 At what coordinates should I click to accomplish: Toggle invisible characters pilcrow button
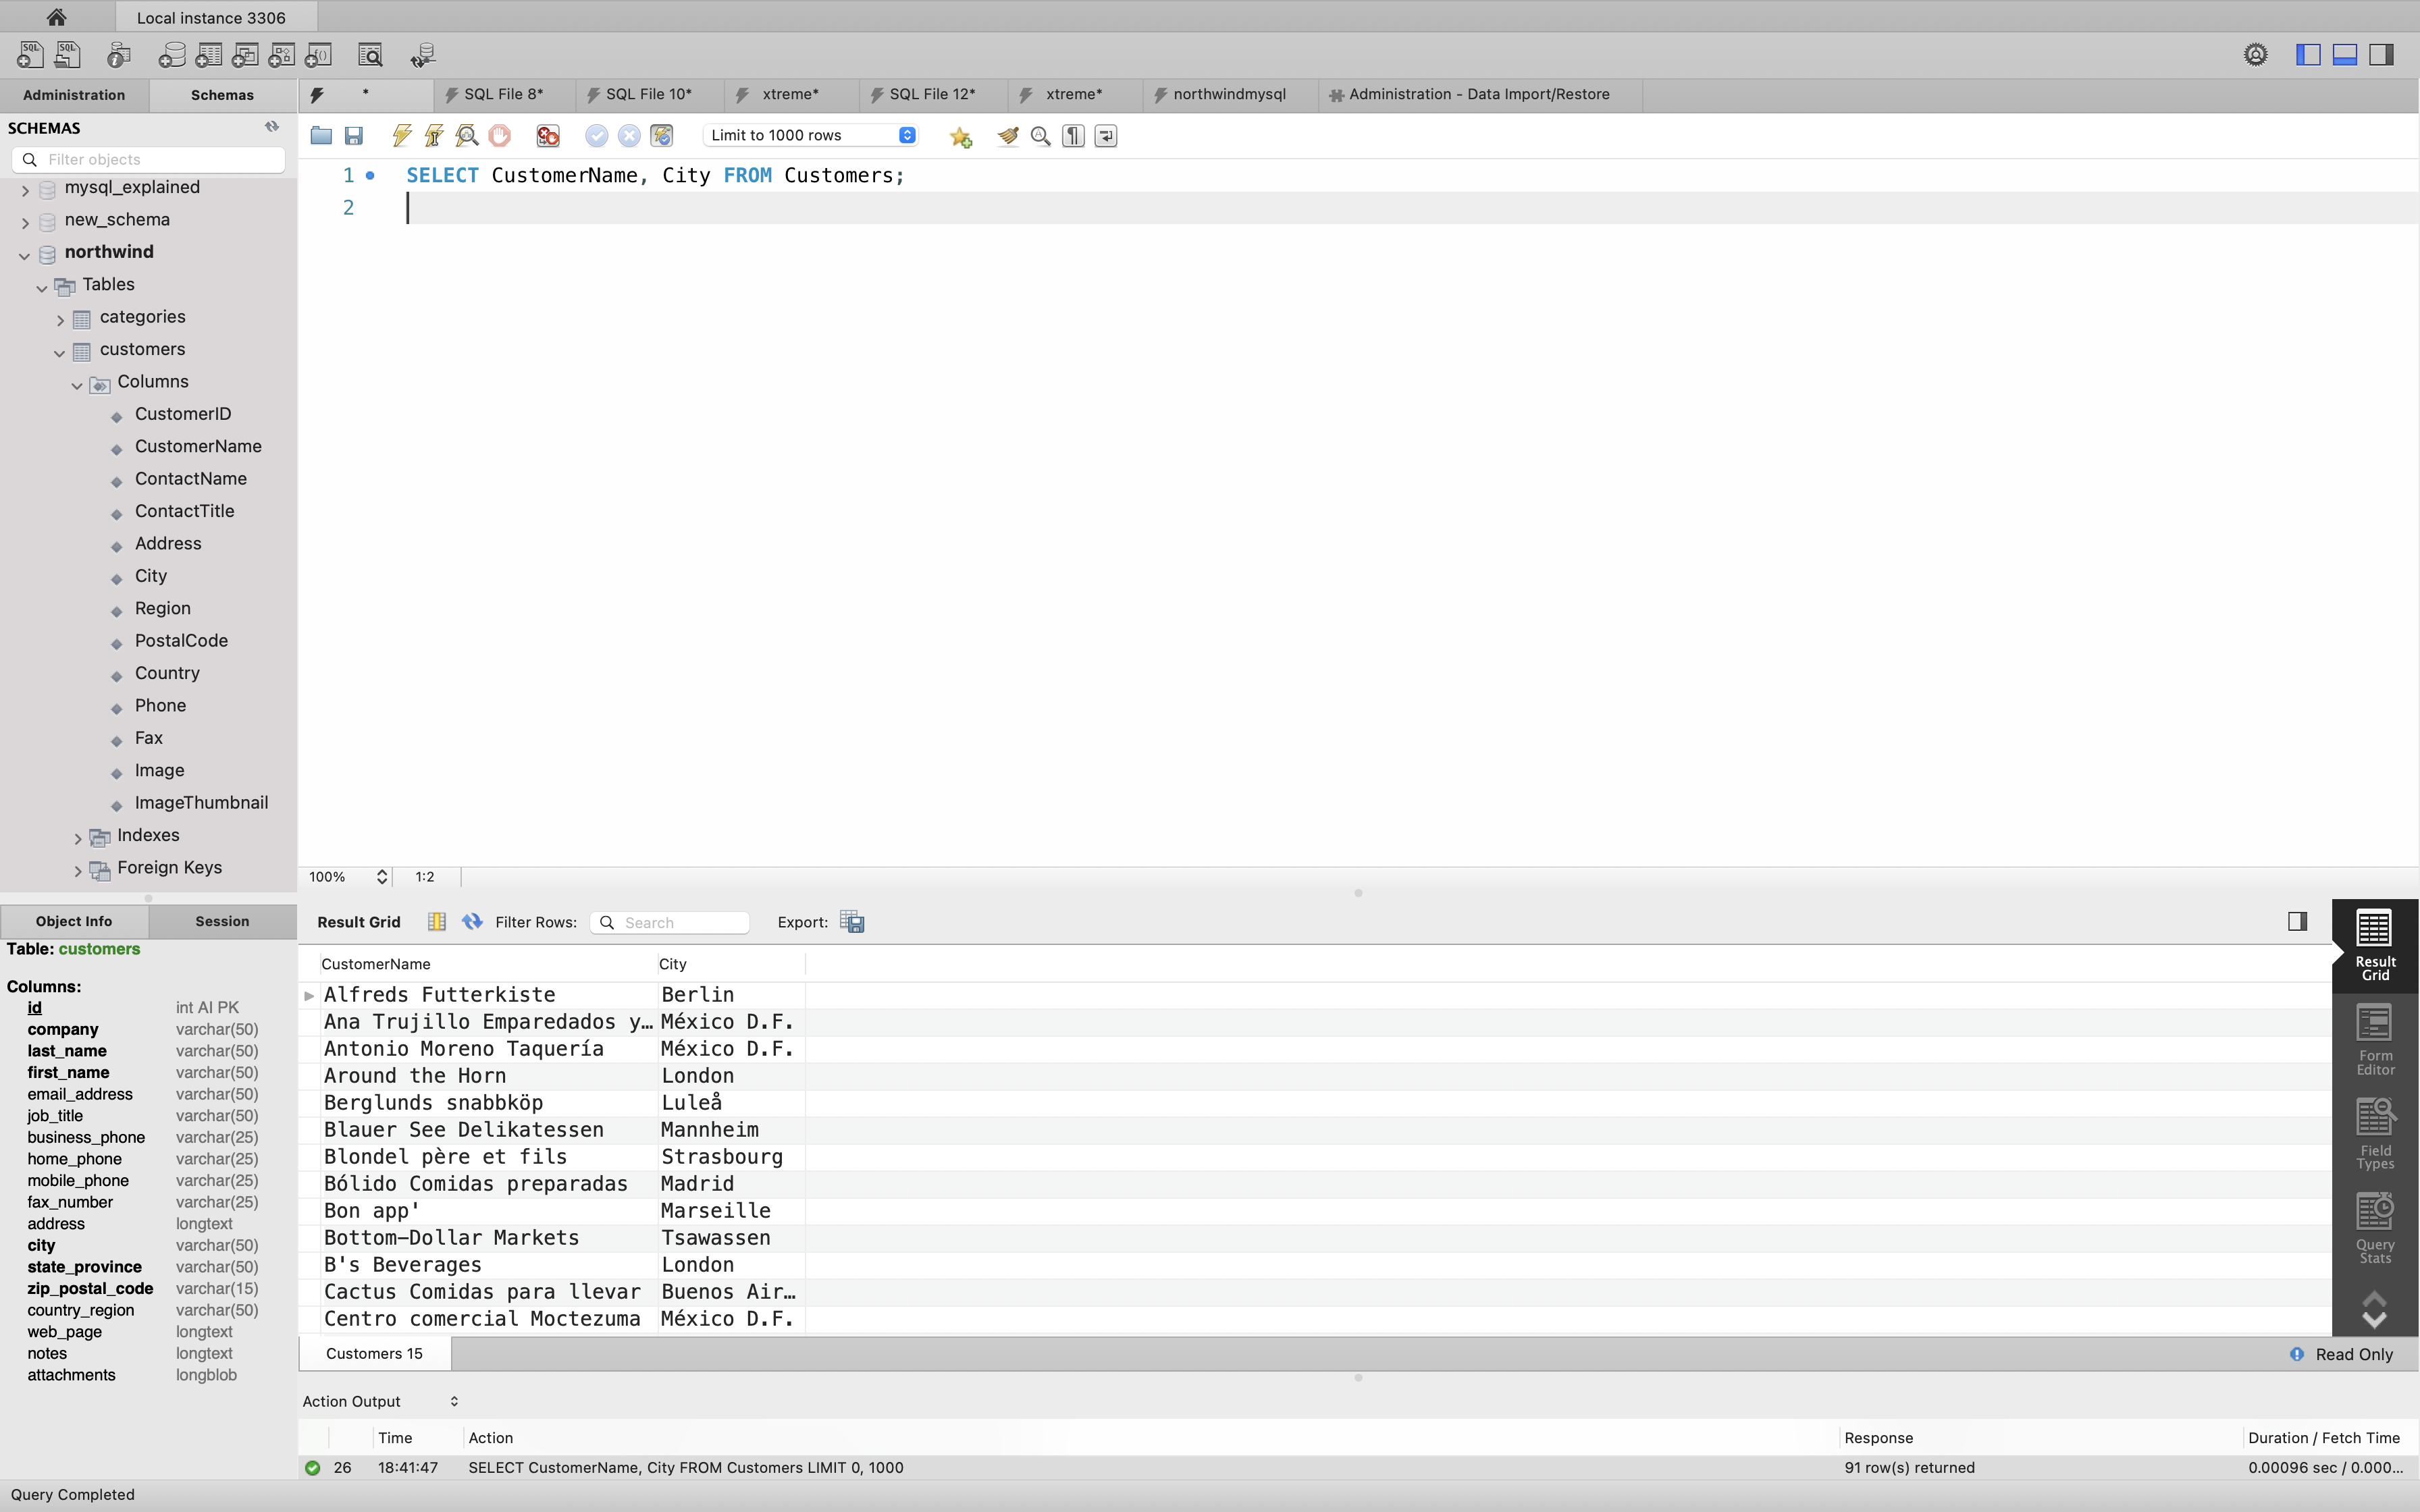[x=1073, y=135]
